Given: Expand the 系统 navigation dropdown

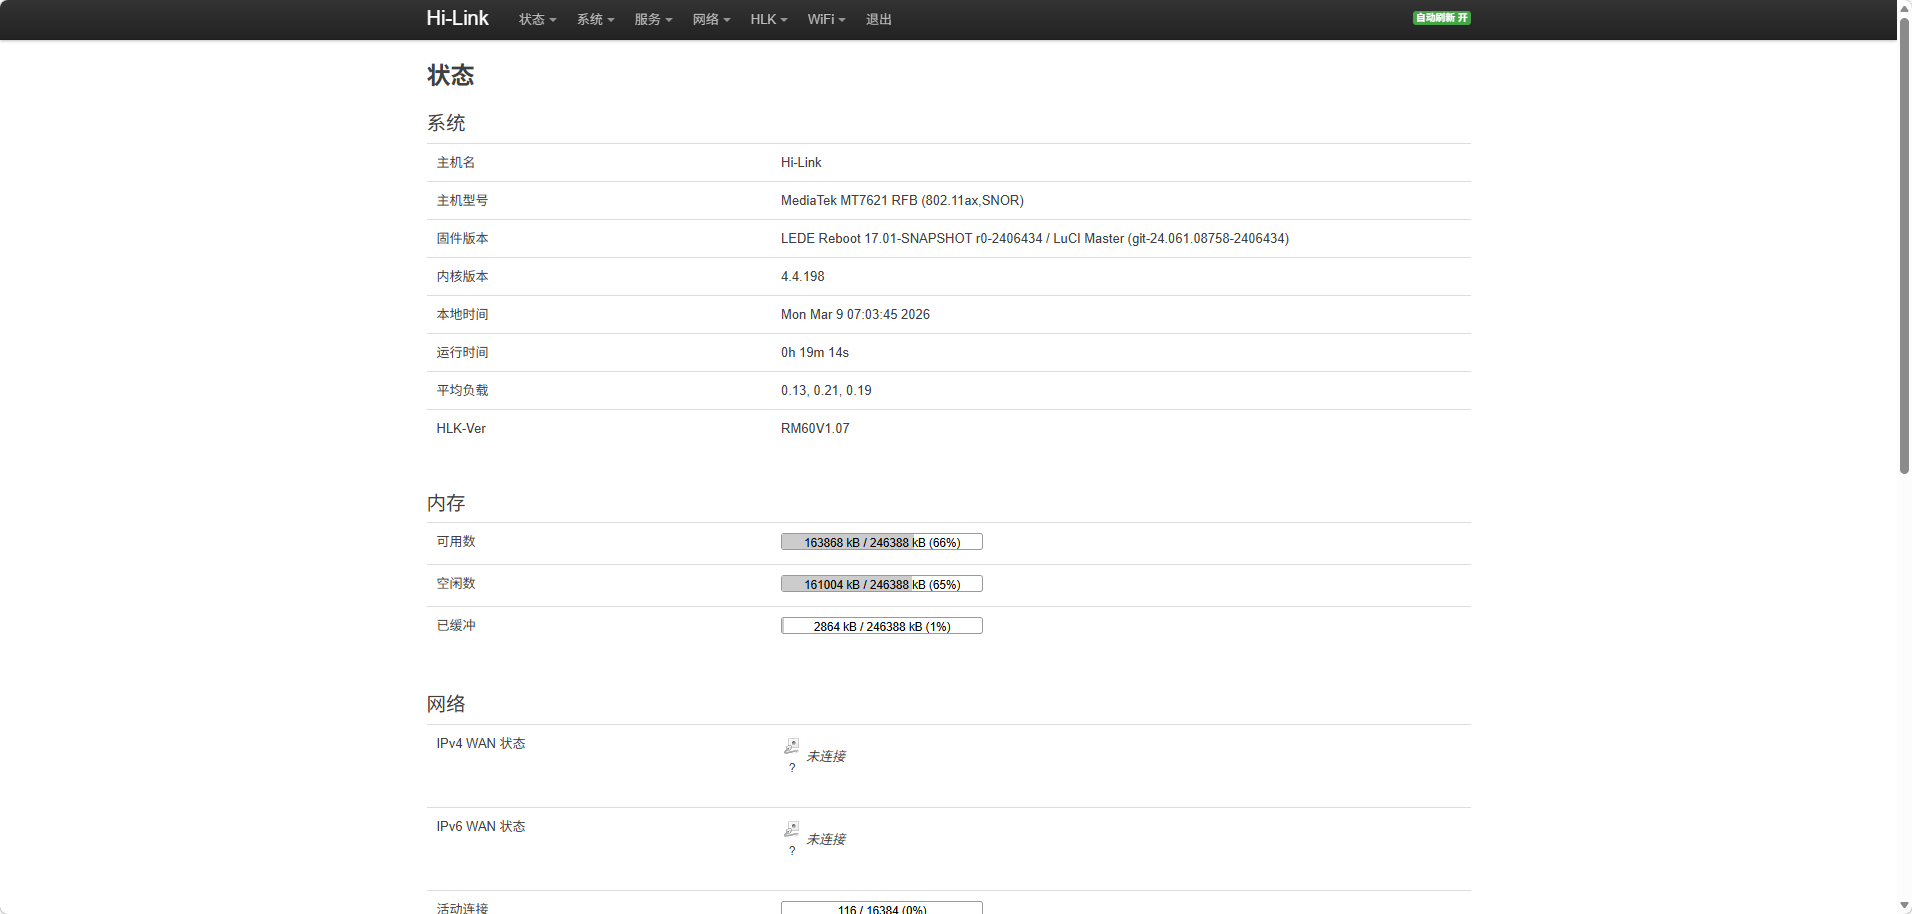Looking at the screenshot, I should pos(595,20).
